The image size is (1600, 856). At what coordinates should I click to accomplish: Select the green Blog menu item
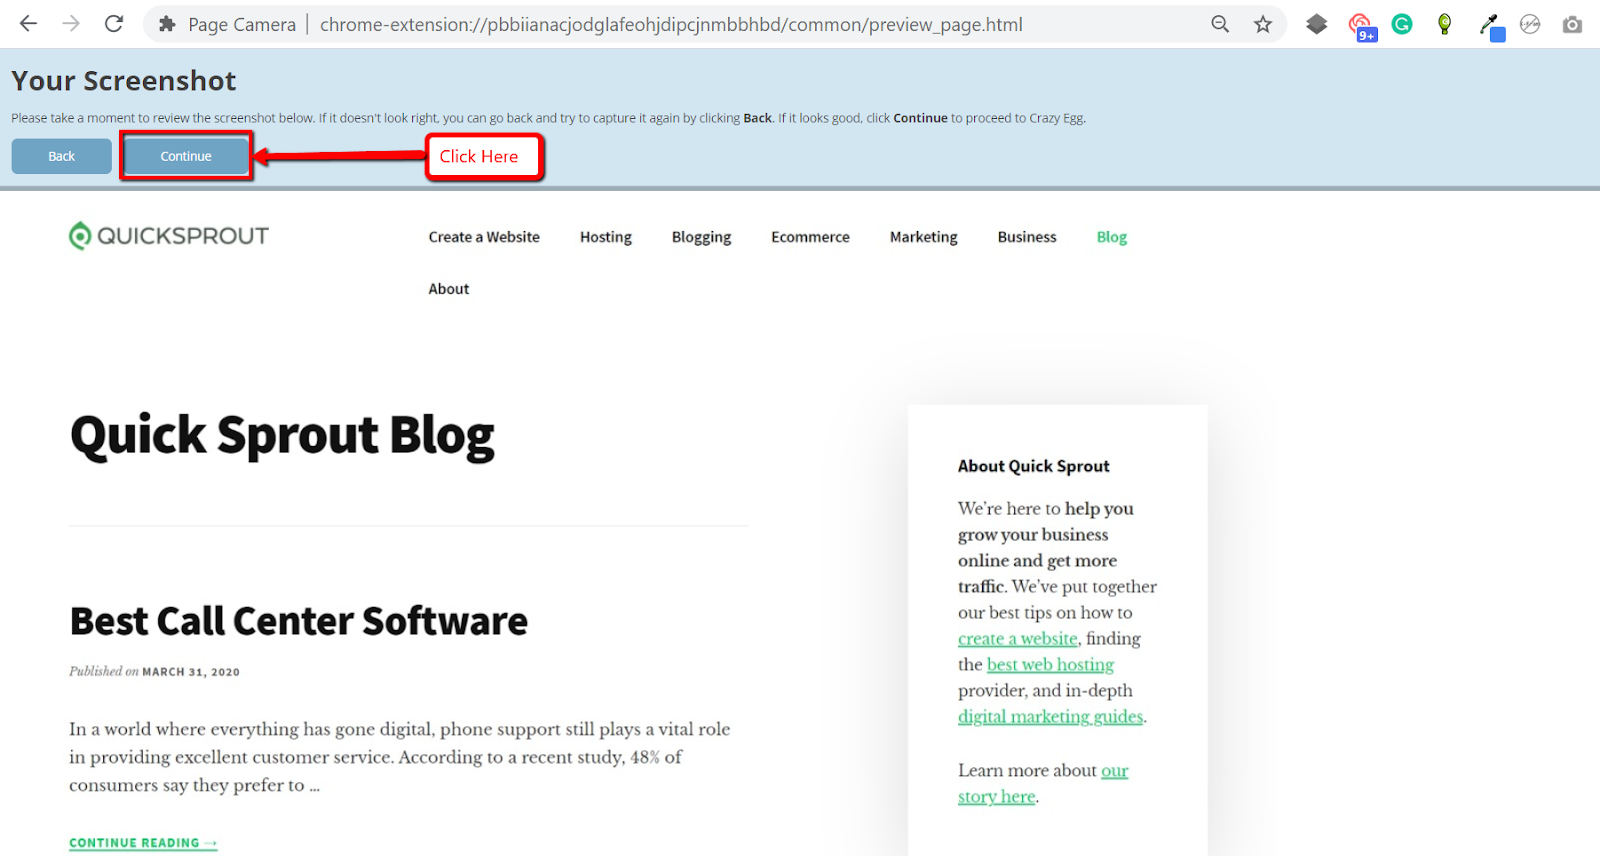click(1112, 237)
